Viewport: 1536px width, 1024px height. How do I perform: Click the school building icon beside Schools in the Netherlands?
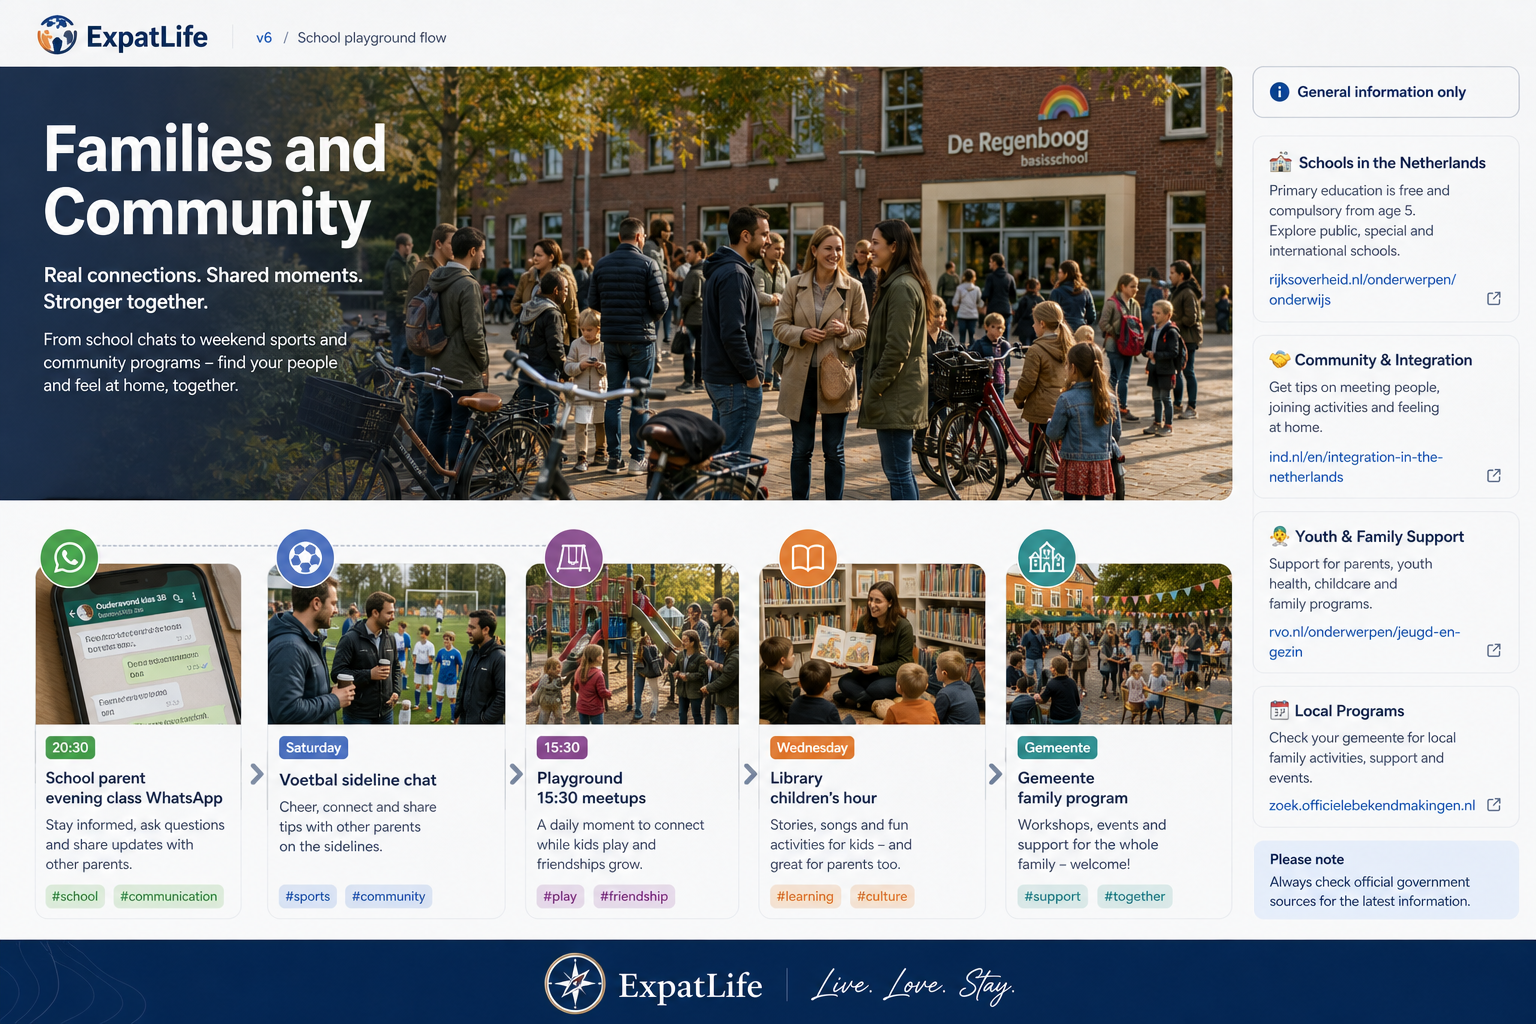click(x=1280, y=162)
